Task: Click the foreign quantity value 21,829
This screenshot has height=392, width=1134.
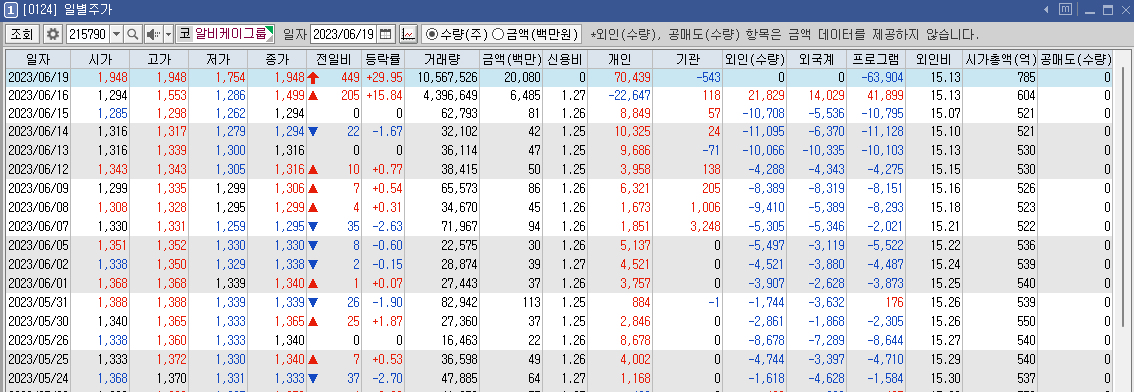Action: pos(767,95)
